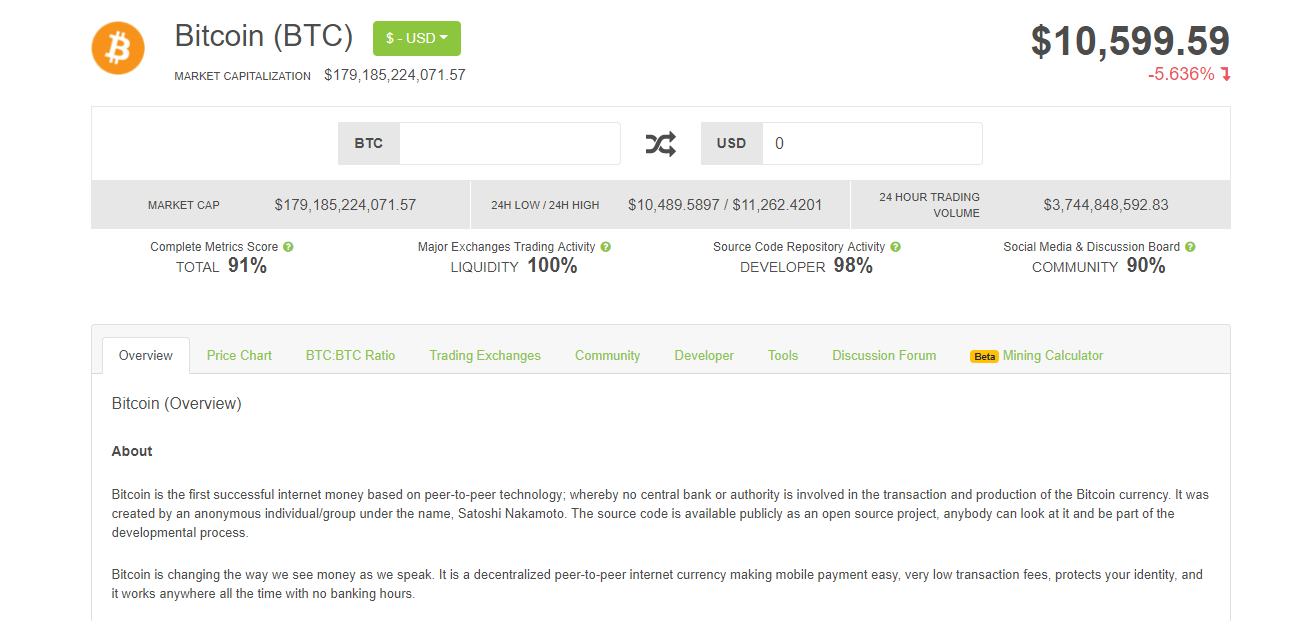Click the 24H low / high price range
1310x621 pixels.
[x=725, y=205]
